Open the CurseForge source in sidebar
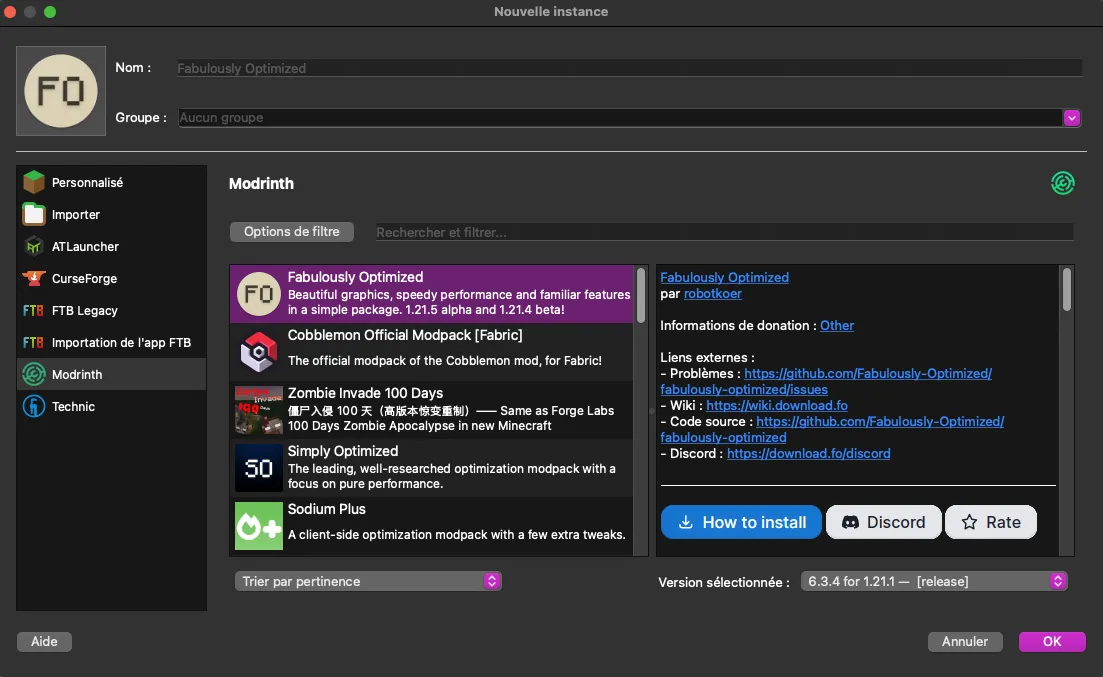This screenshot has height=677, width=1103. [x=84, y=279]
